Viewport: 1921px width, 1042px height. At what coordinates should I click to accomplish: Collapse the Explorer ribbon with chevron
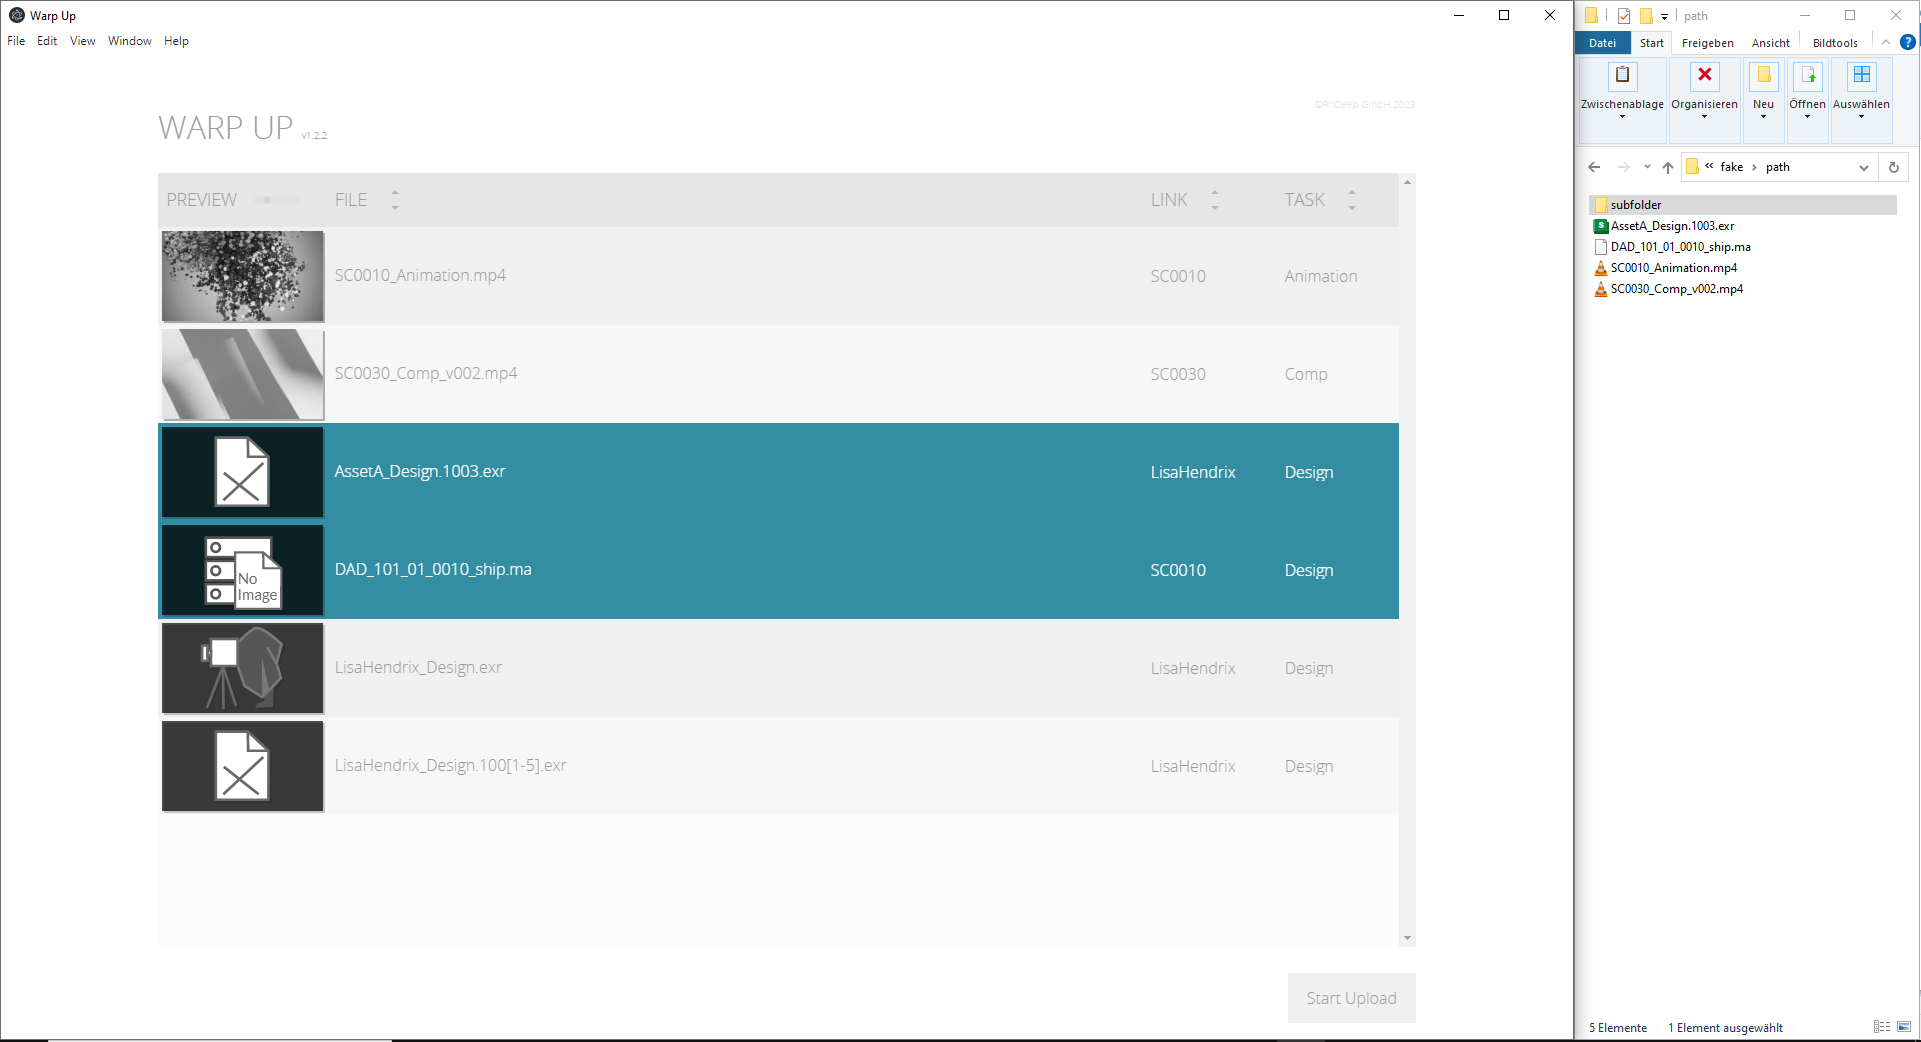pyautogui.click(x=1885, y=42)
